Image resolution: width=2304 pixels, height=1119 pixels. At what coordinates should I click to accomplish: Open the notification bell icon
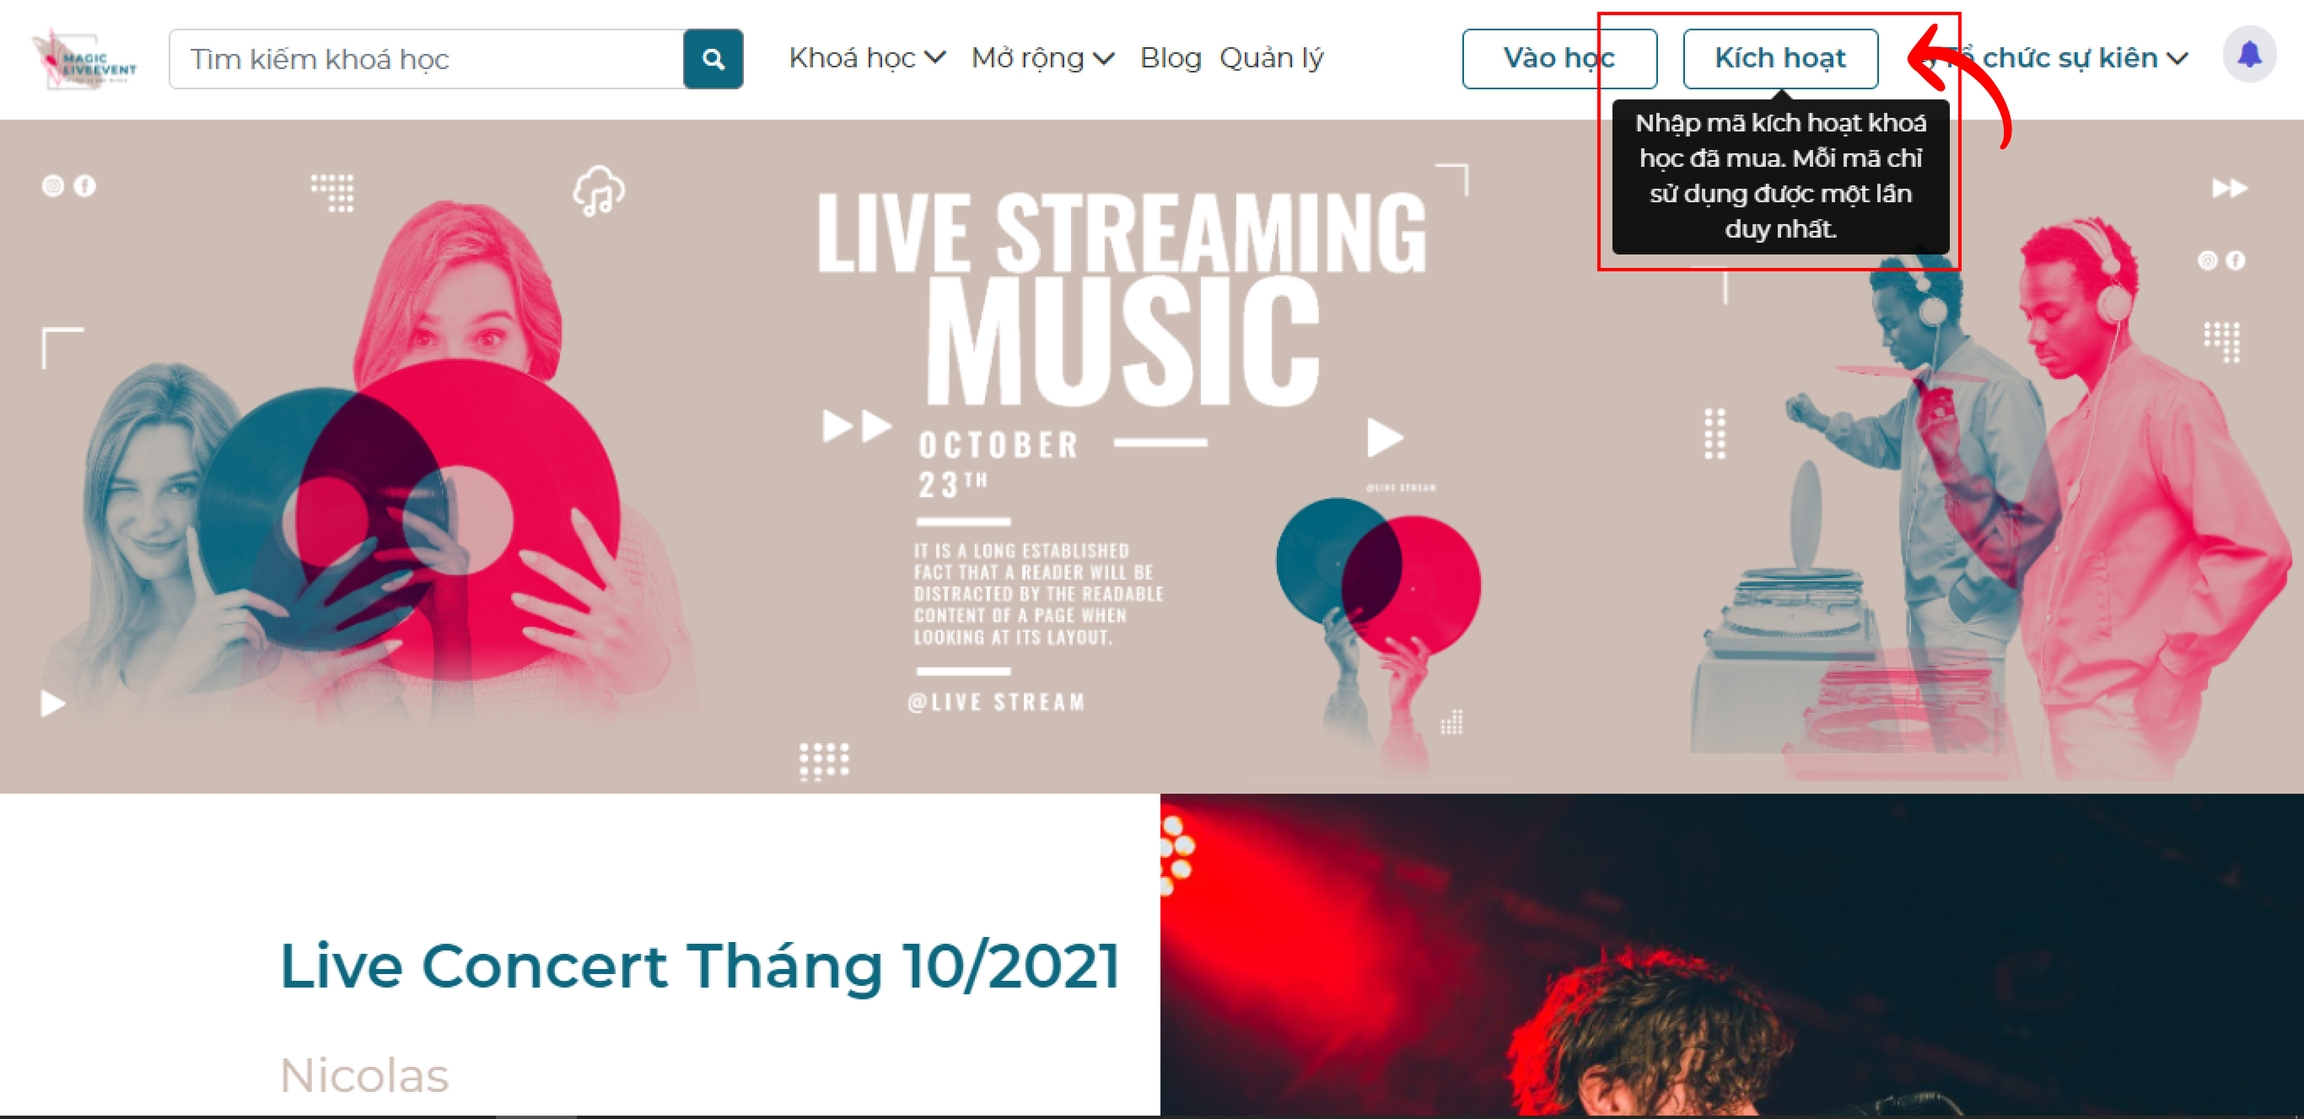tap(2249, 55)
